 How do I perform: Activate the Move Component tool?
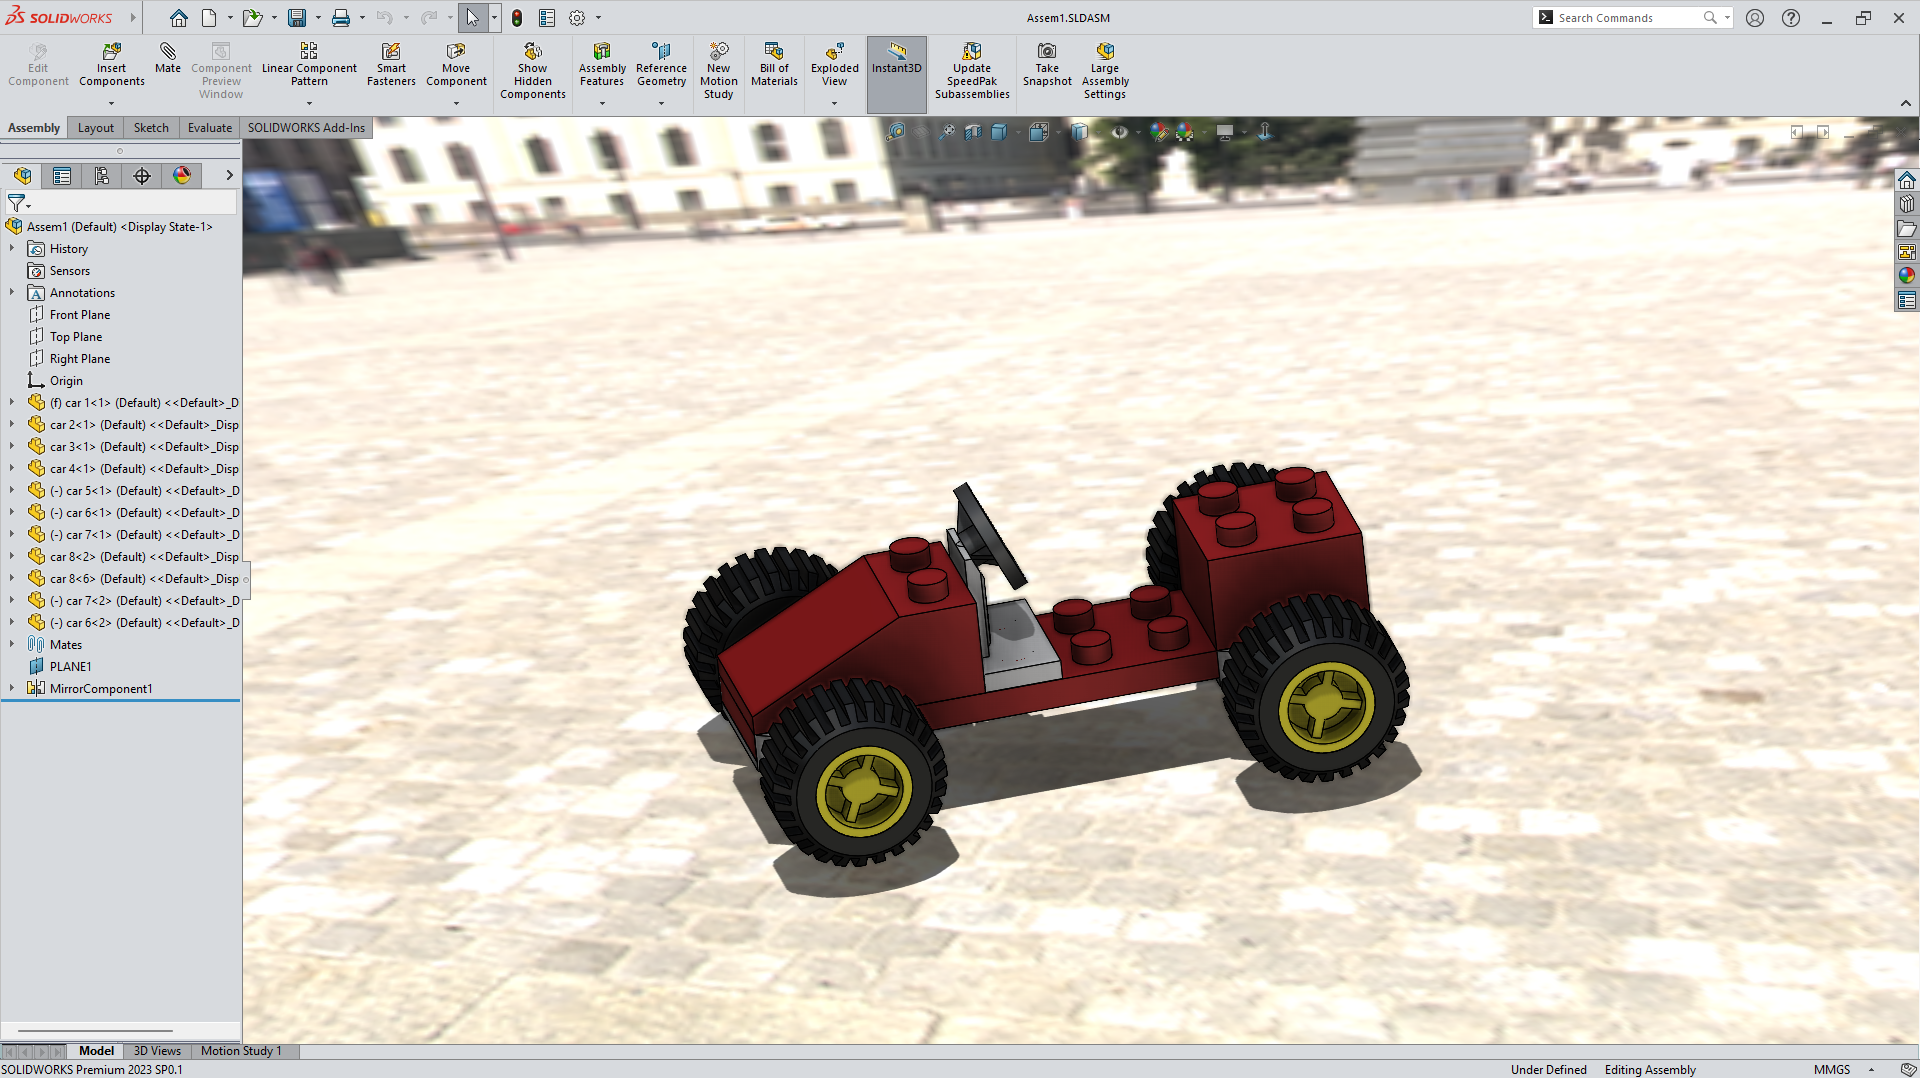(x=456, y=65)
